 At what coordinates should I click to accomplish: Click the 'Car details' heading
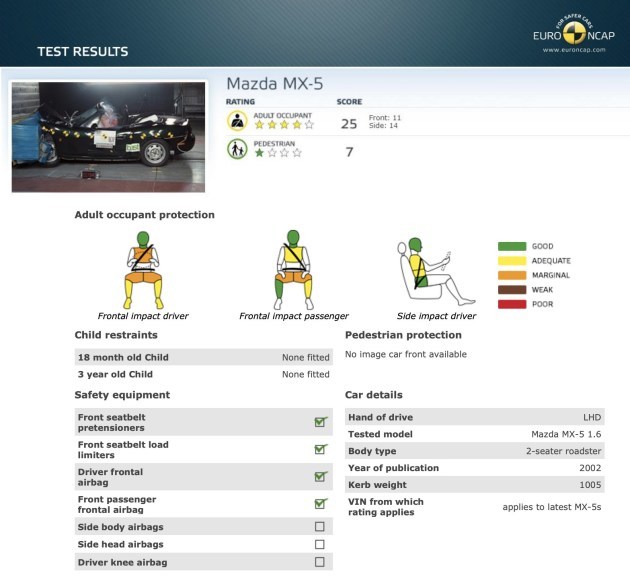coord(374,395)
